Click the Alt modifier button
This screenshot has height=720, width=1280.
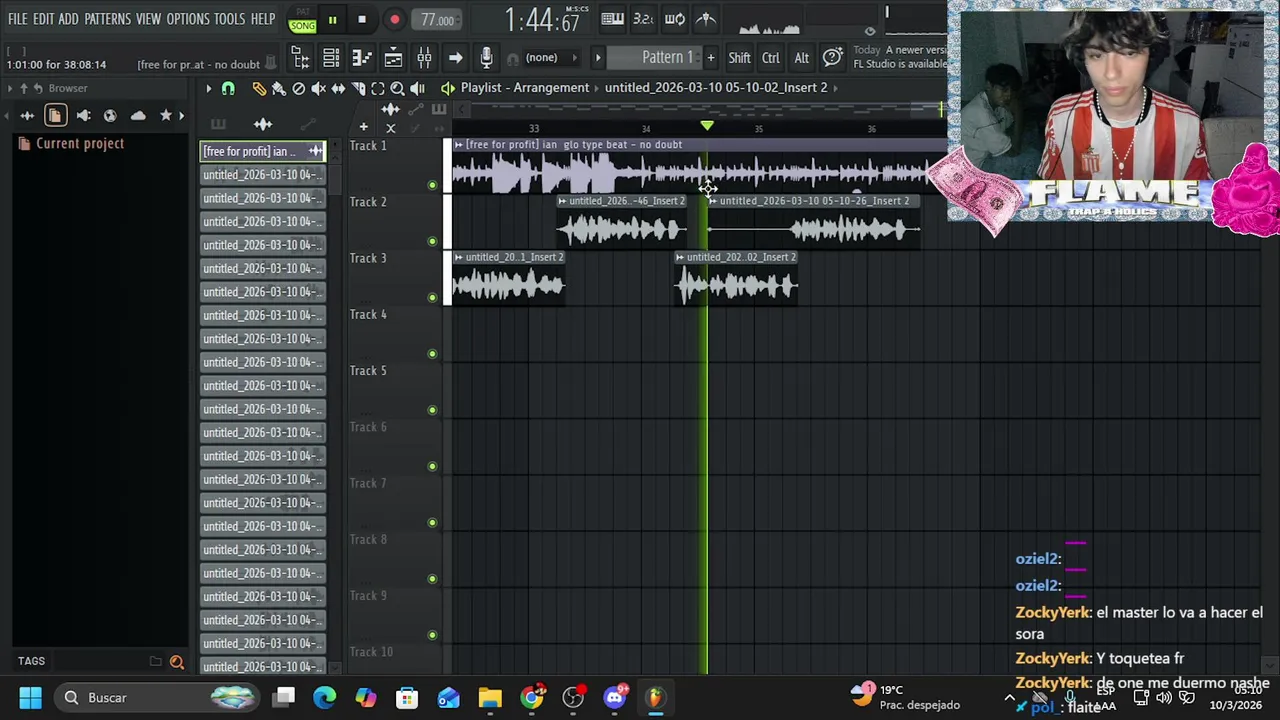pos(801,58)
